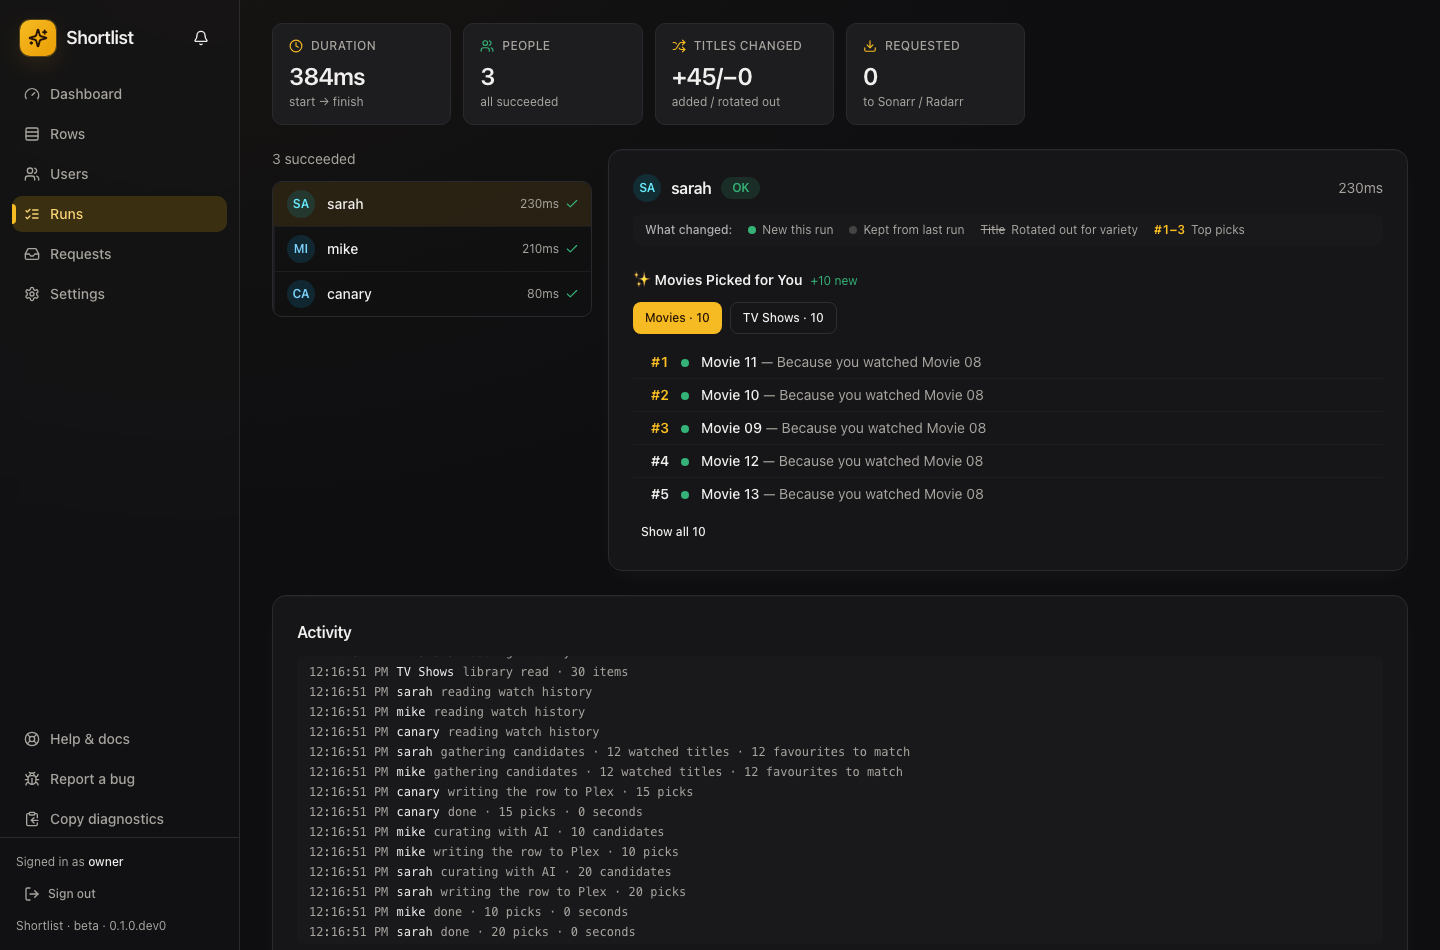Click the Report a bug icon
This screenshot has width=1440, height=950.
pyautogui.click(x=32, y=779)
